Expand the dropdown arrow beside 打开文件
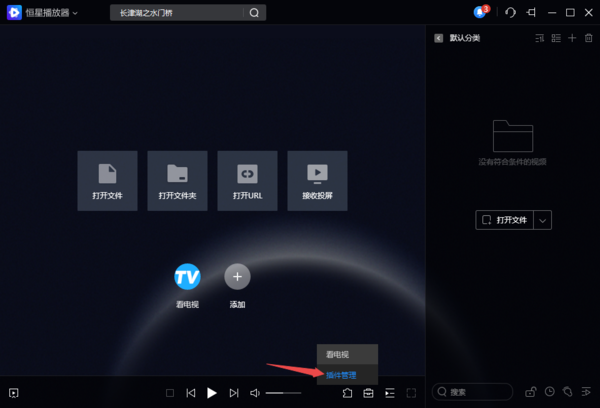Screen dimensions: 600x408 point(543,220)
